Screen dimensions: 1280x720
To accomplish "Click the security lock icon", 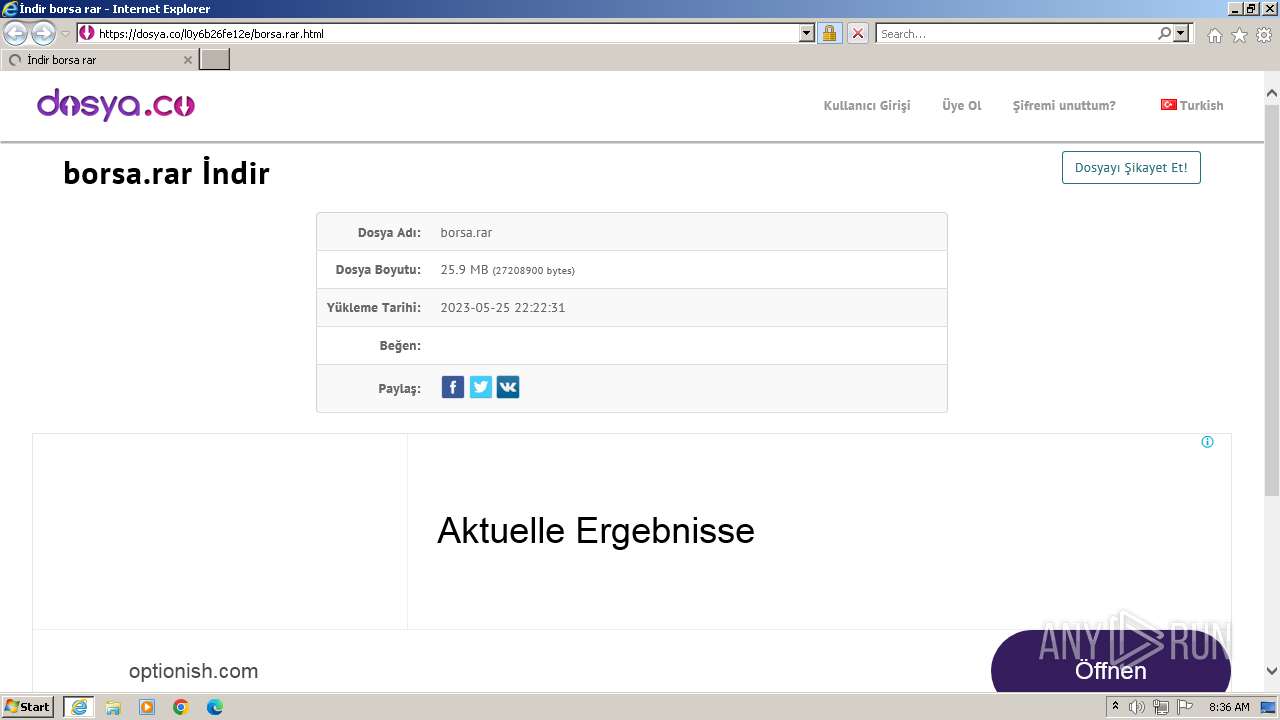I will tap(829, 33).
